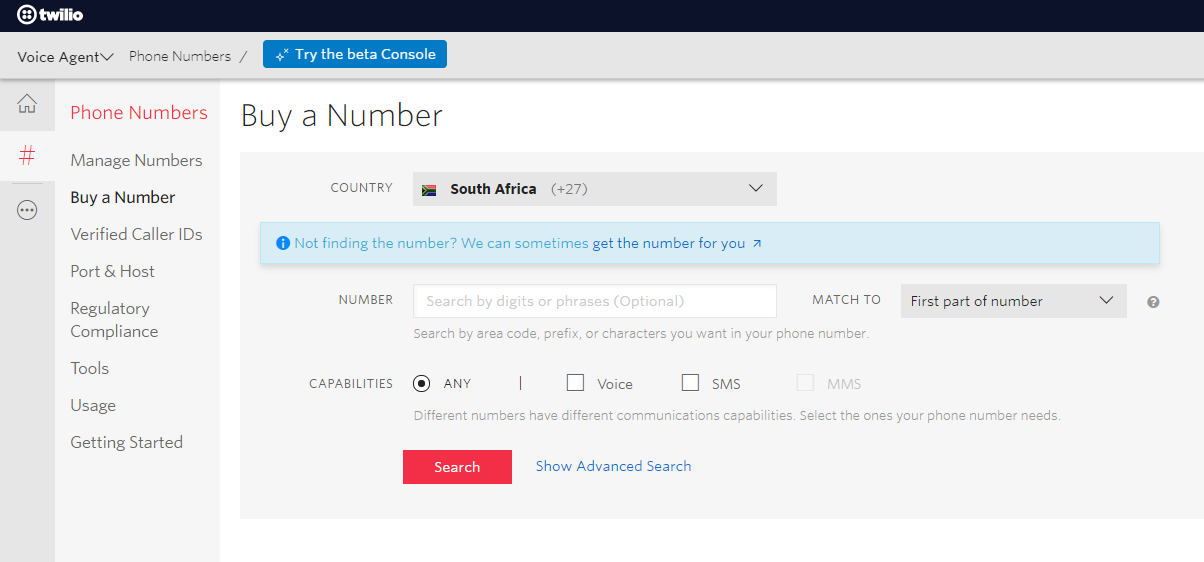Click the red Search button

point(457,467)
